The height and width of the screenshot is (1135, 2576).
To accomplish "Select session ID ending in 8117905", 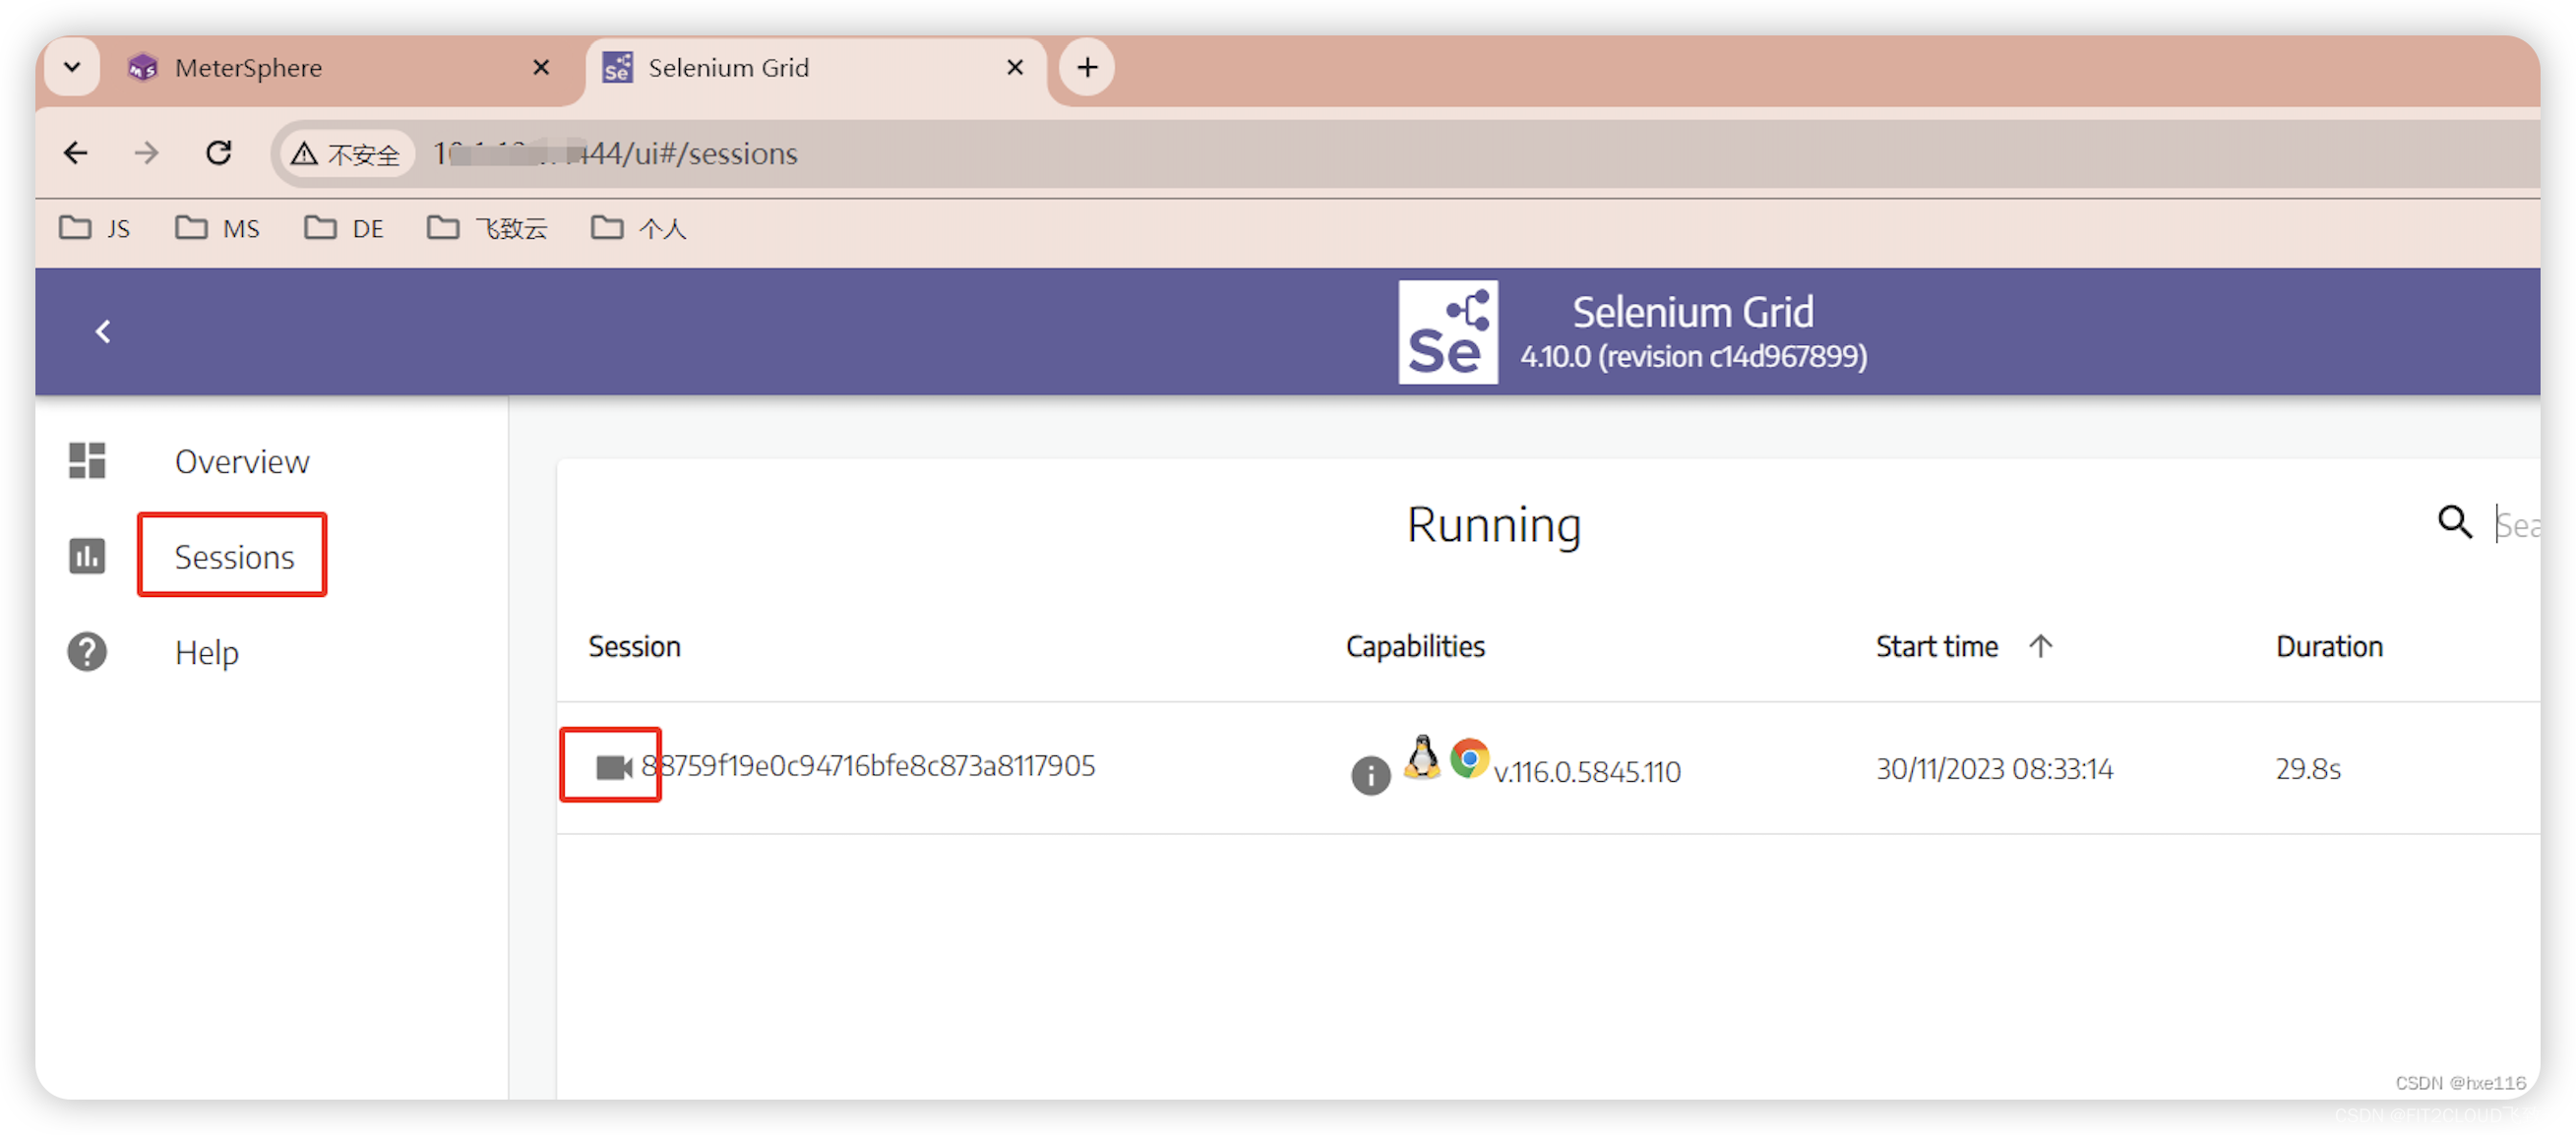I will pyautogui.click(x=867, y=765).
